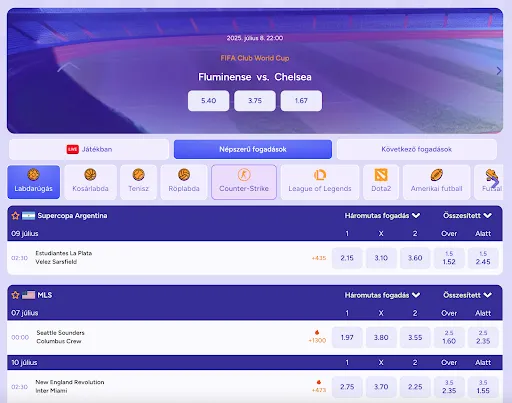Click the MLS league title
The width and height of the screenshot is (512, 403).
pos(45,295)
